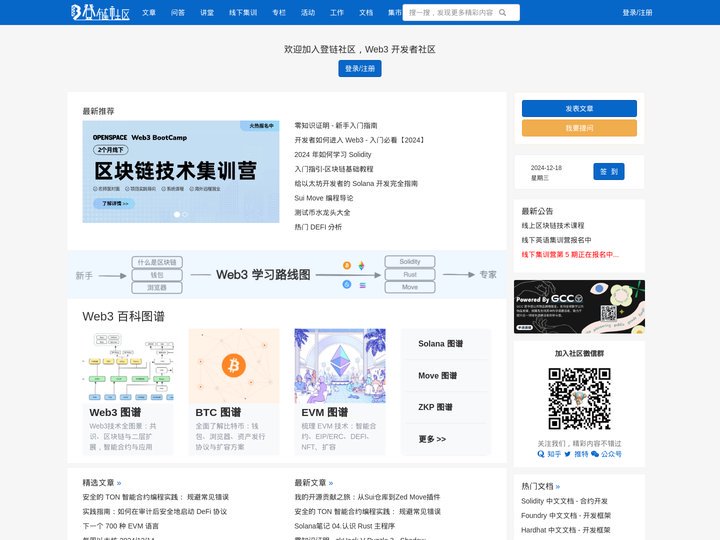
Task: Click the 什么是区块链 roadmap box
Action: (x=157, y=262)
